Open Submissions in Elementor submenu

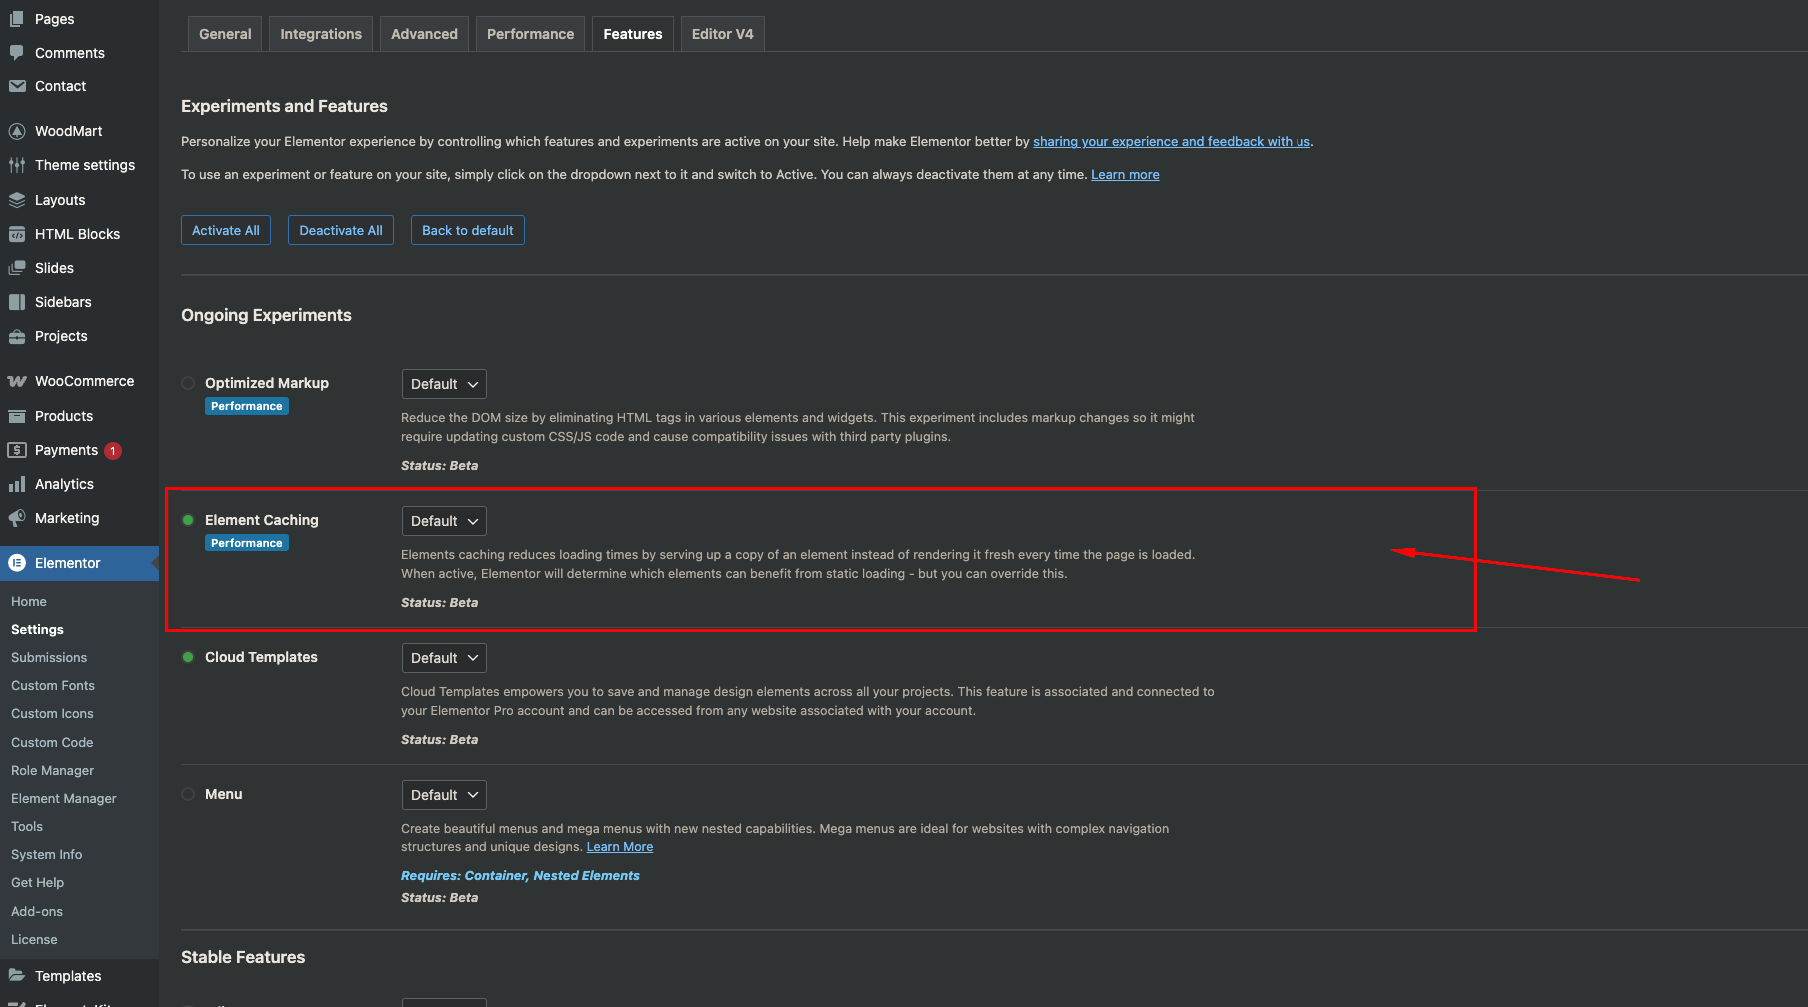coord(49,657)
